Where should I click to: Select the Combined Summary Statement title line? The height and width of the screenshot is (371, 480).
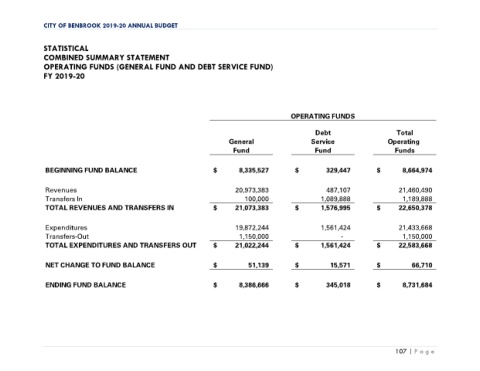[106, 58]
